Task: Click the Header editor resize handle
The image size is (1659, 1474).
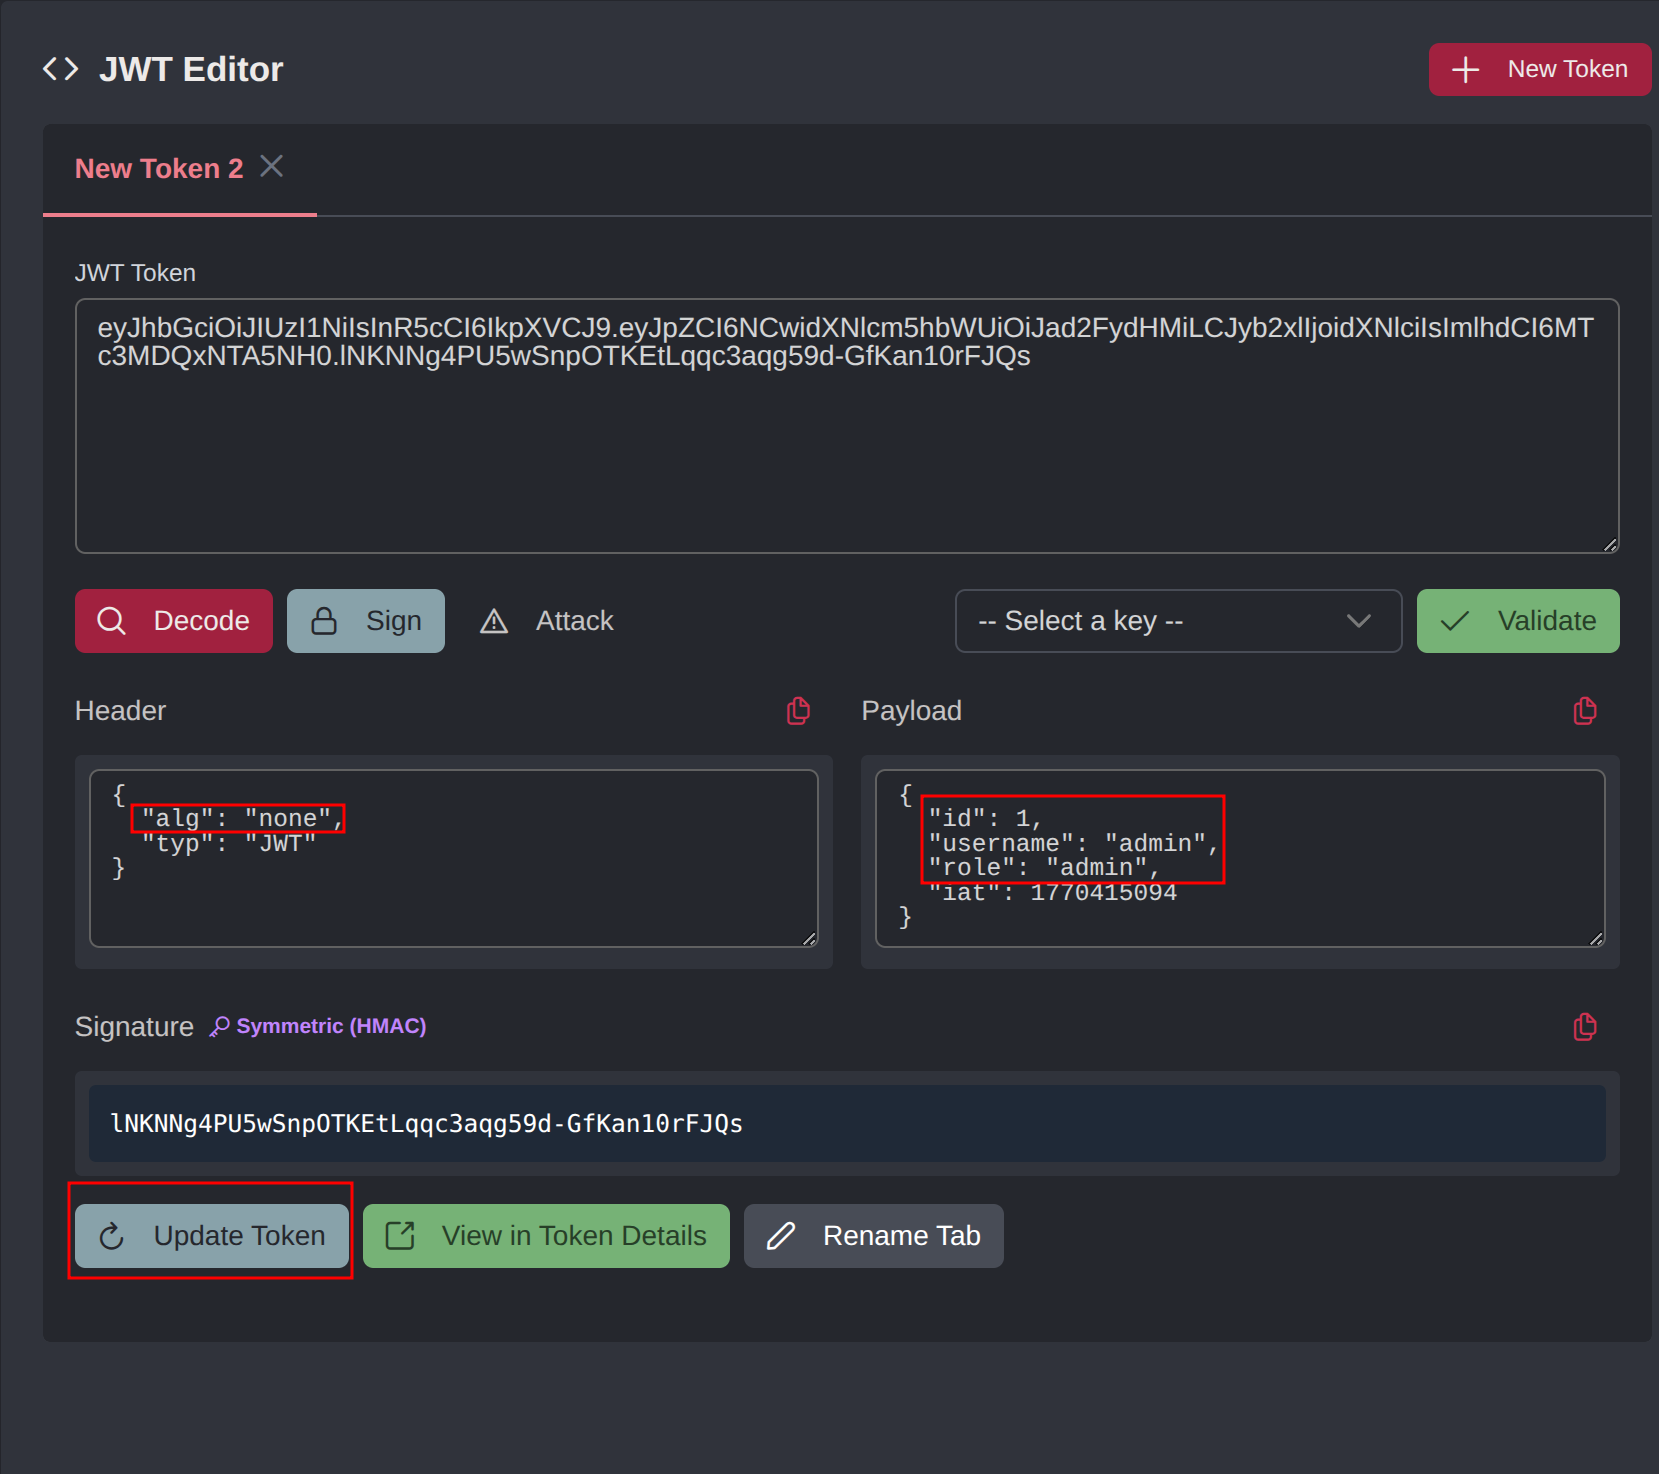Action: point(809,938)
